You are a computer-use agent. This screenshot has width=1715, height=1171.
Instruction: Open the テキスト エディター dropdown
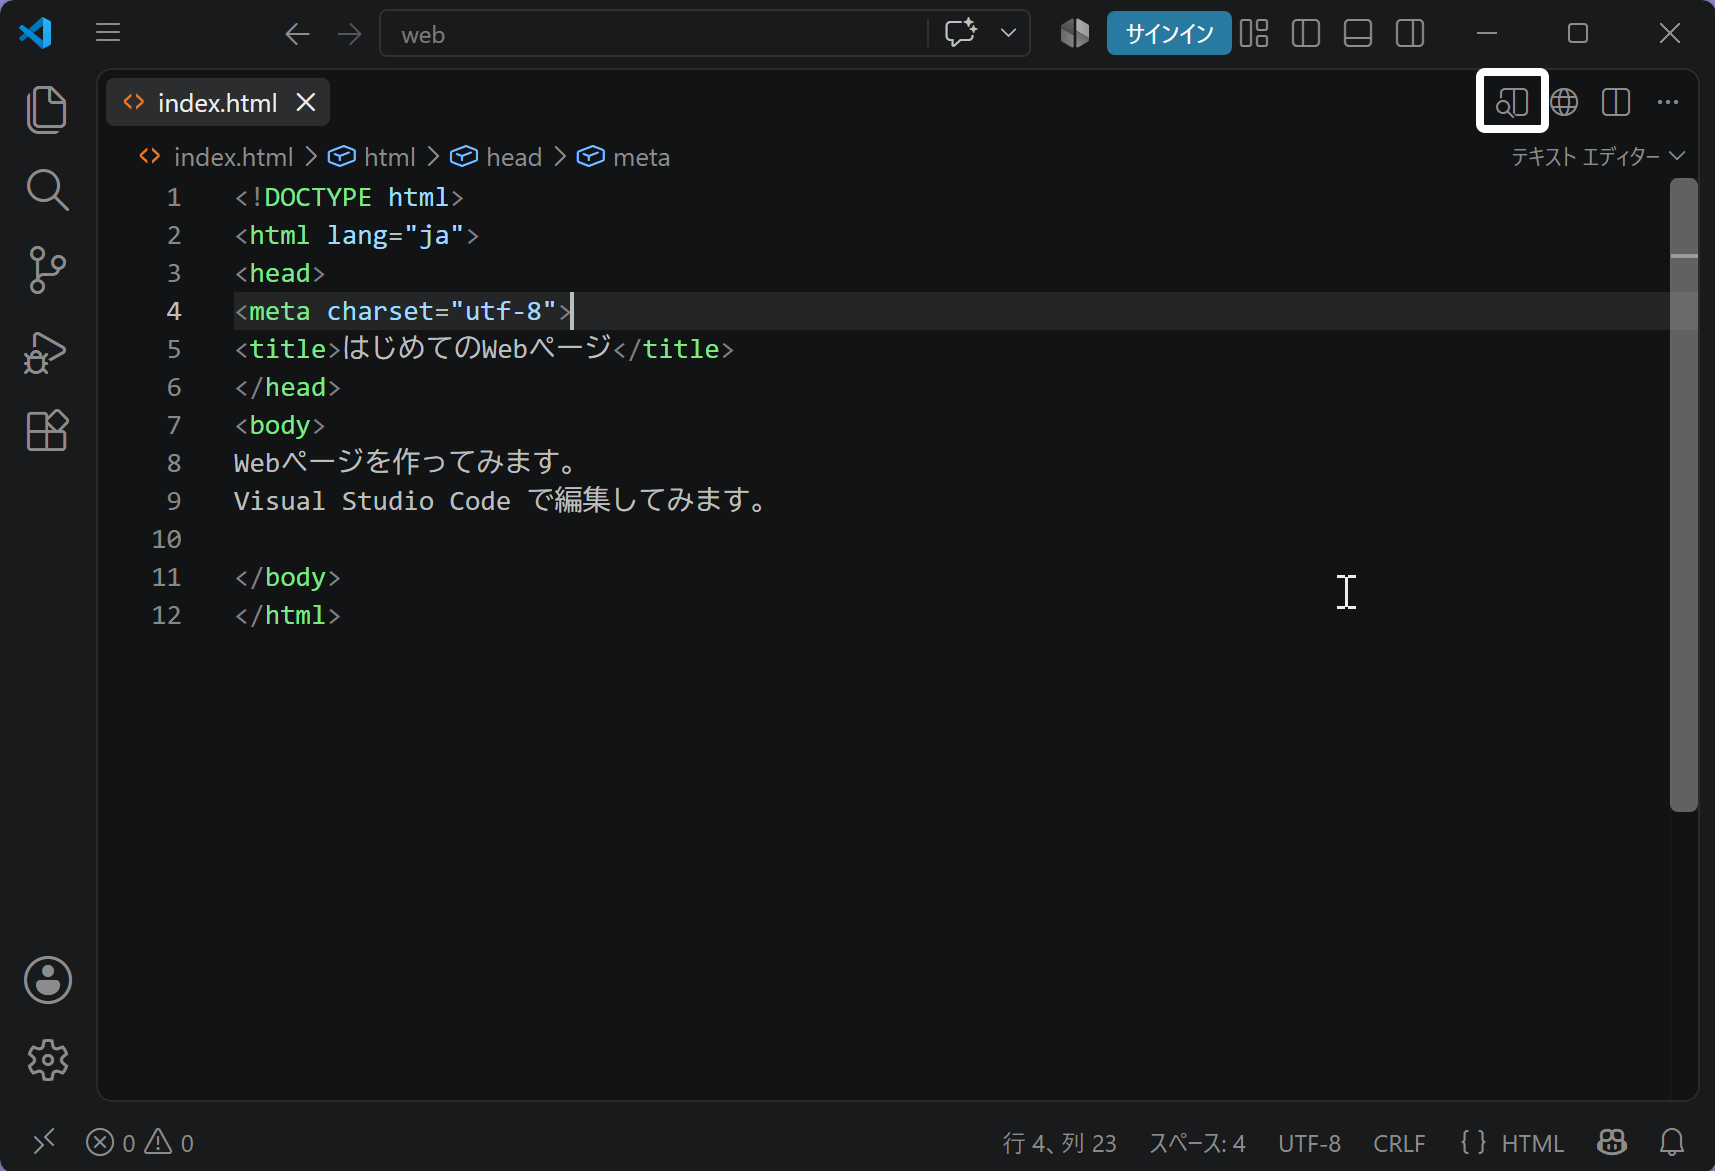(x=1598, y=156)
